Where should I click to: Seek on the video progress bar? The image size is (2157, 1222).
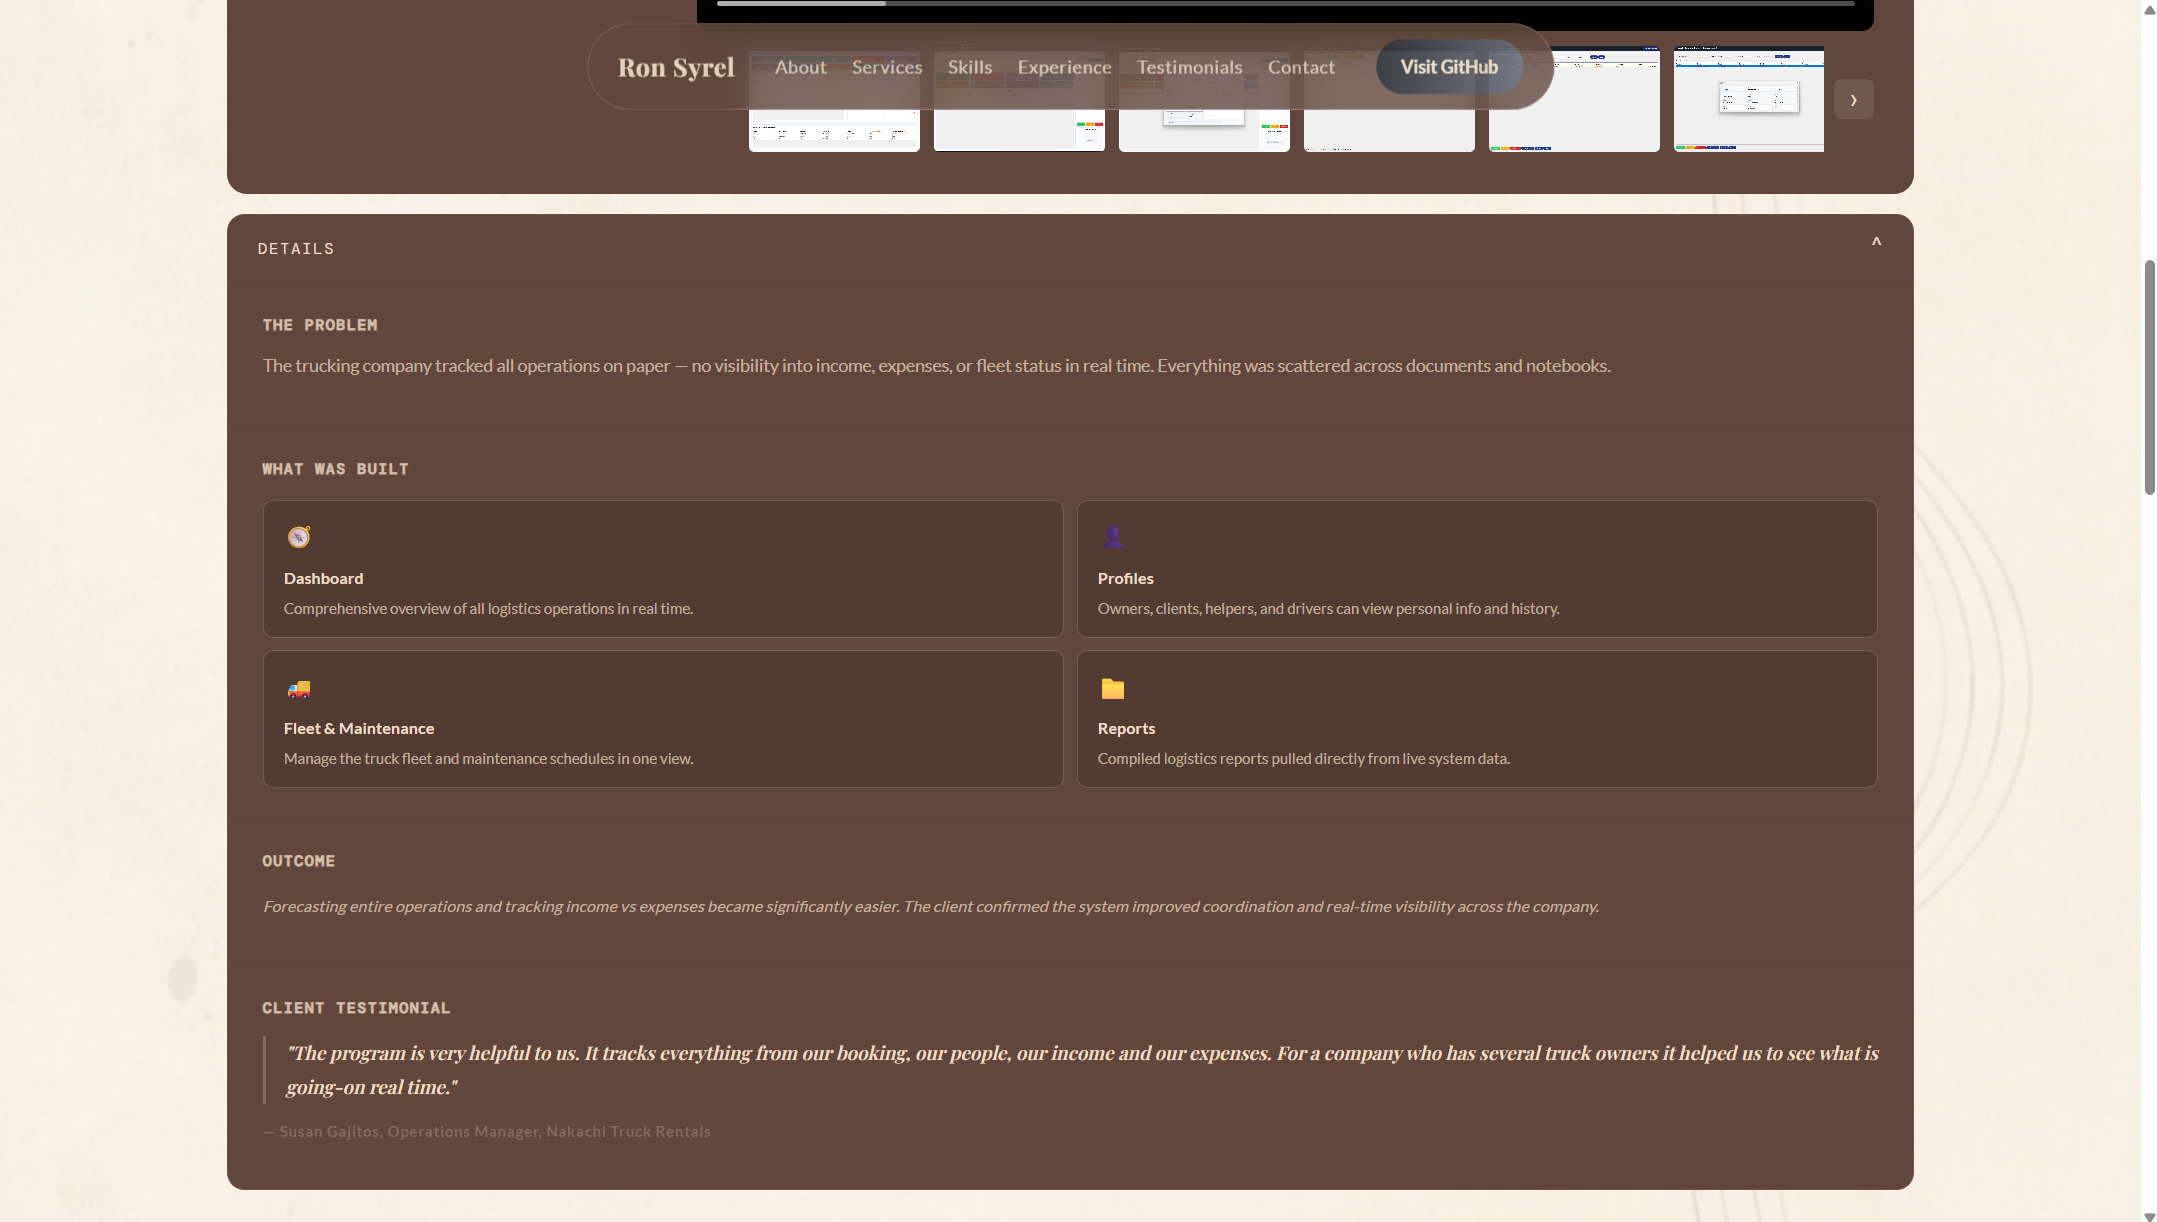(1285, 4)
